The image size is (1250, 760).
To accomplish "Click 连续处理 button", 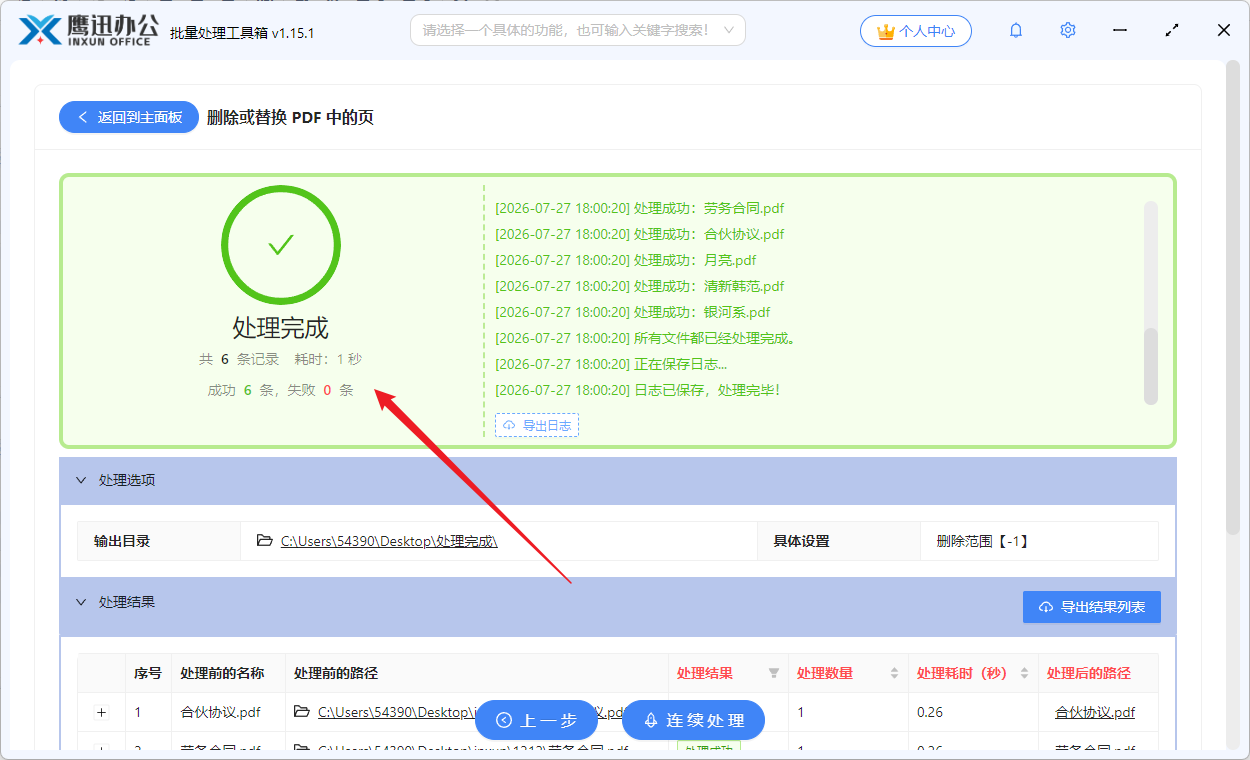I will (693, 720).
